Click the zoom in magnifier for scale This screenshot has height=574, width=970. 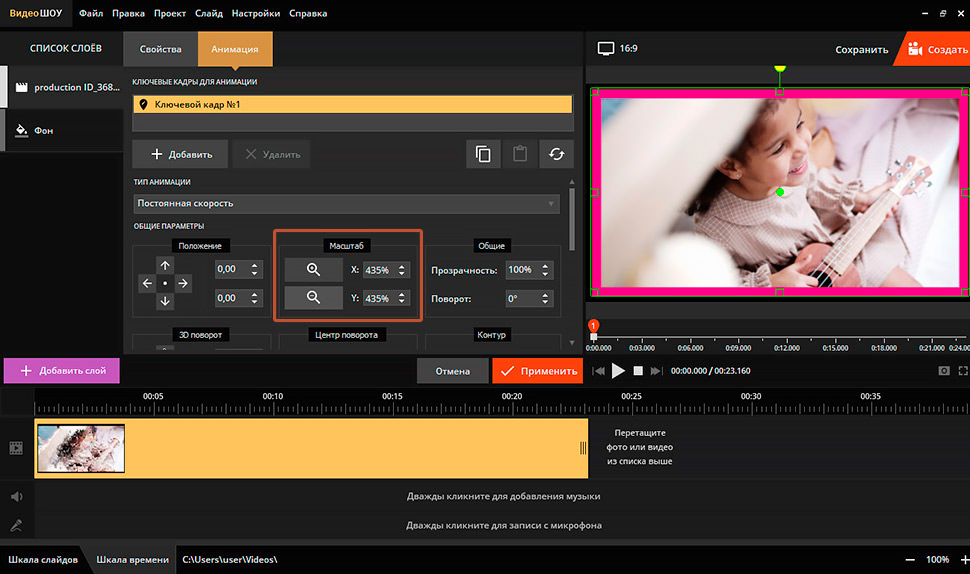coord(313,270)
